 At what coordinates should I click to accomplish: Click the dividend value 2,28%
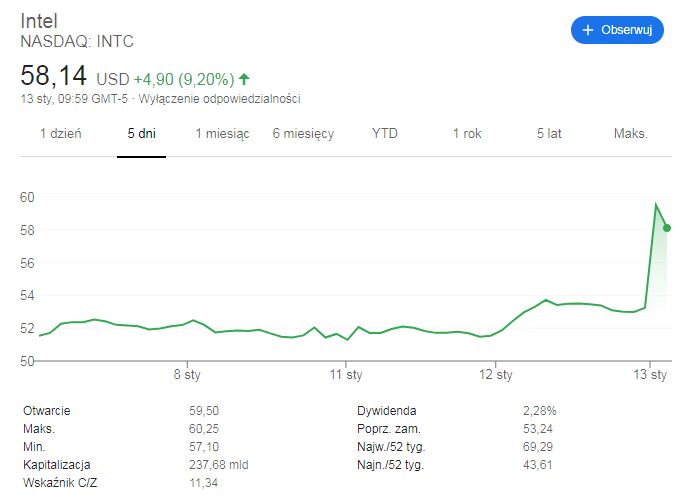point(539,411)
